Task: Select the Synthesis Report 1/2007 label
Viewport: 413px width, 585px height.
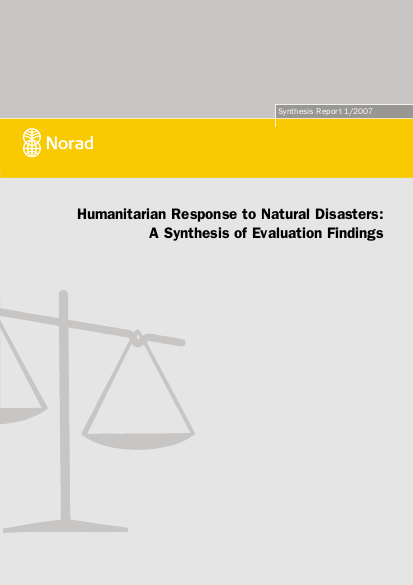Action: (325, 111)
